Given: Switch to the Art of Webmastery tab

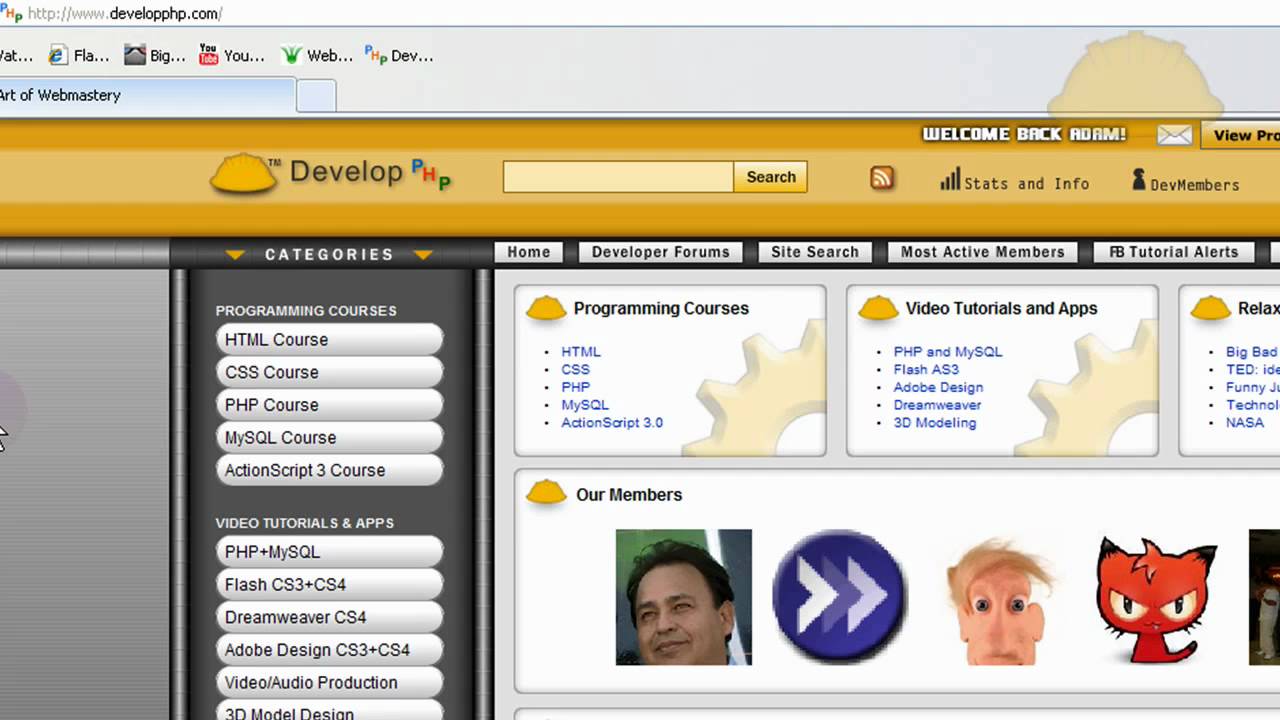Looking at the screenshot, I should pos(147,96).
